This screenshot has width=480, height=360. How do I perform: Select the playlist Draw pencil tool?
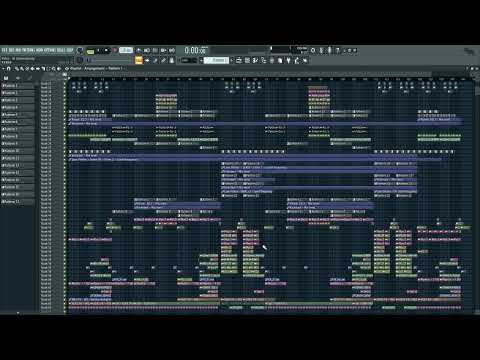(x=17, y=69)
